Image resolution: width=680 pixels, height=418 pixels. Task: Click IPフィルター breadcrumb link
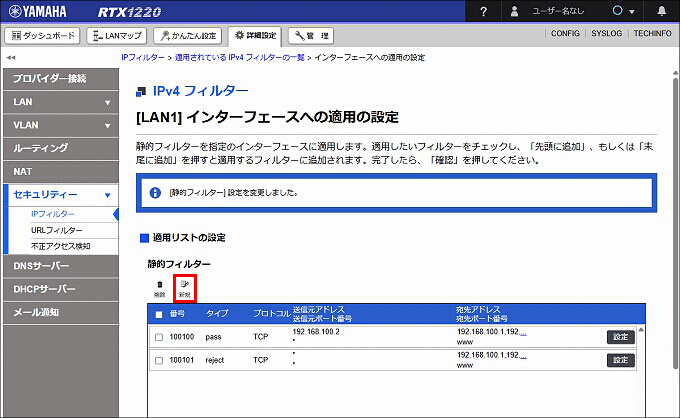click(x=143, y=57)
